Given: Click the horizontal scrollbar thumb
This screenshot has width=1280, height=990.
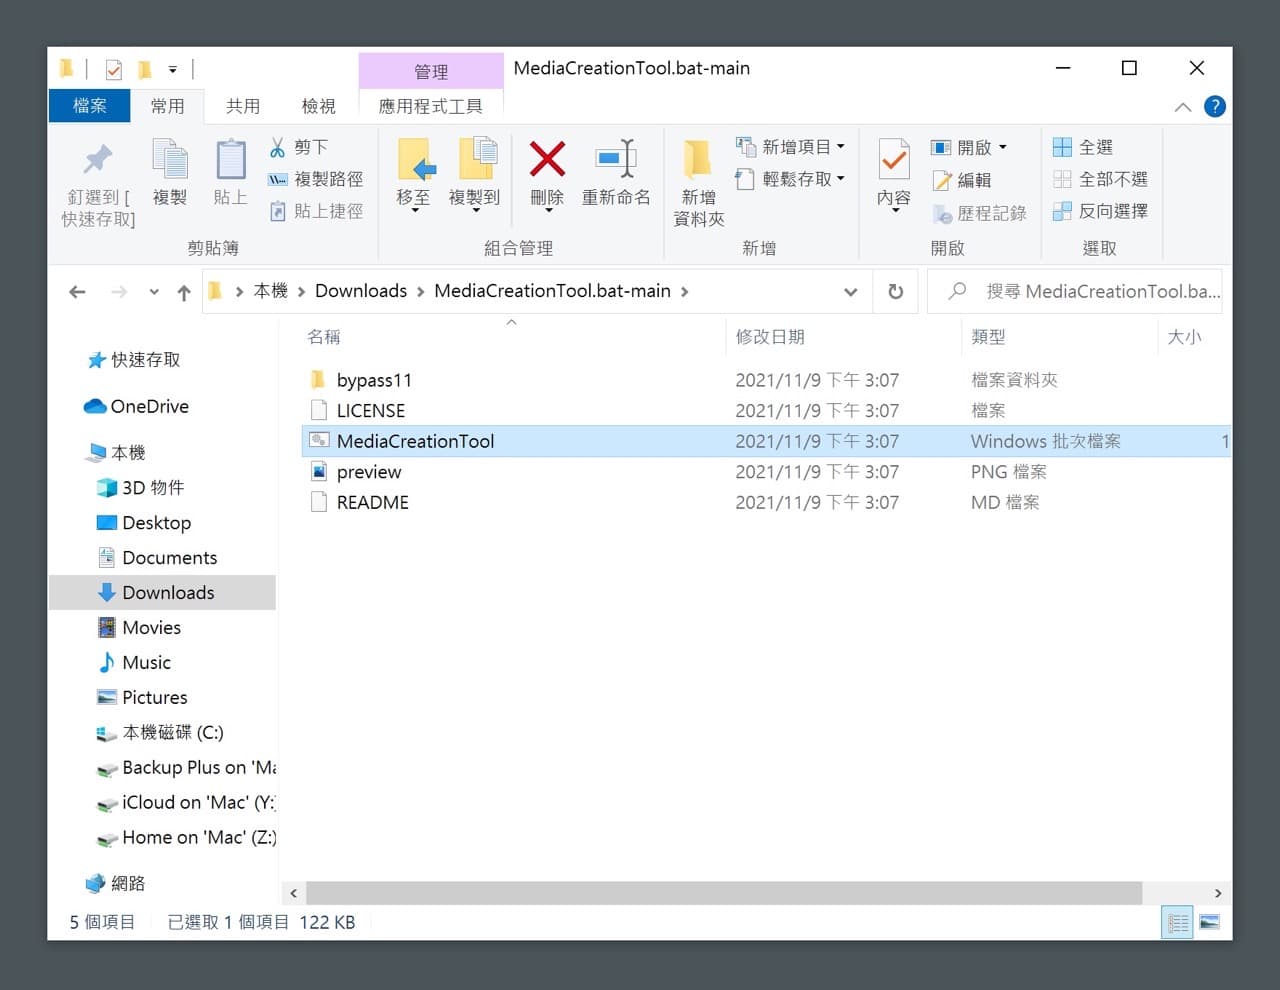Looking at the screenshot, I should 724,893.
